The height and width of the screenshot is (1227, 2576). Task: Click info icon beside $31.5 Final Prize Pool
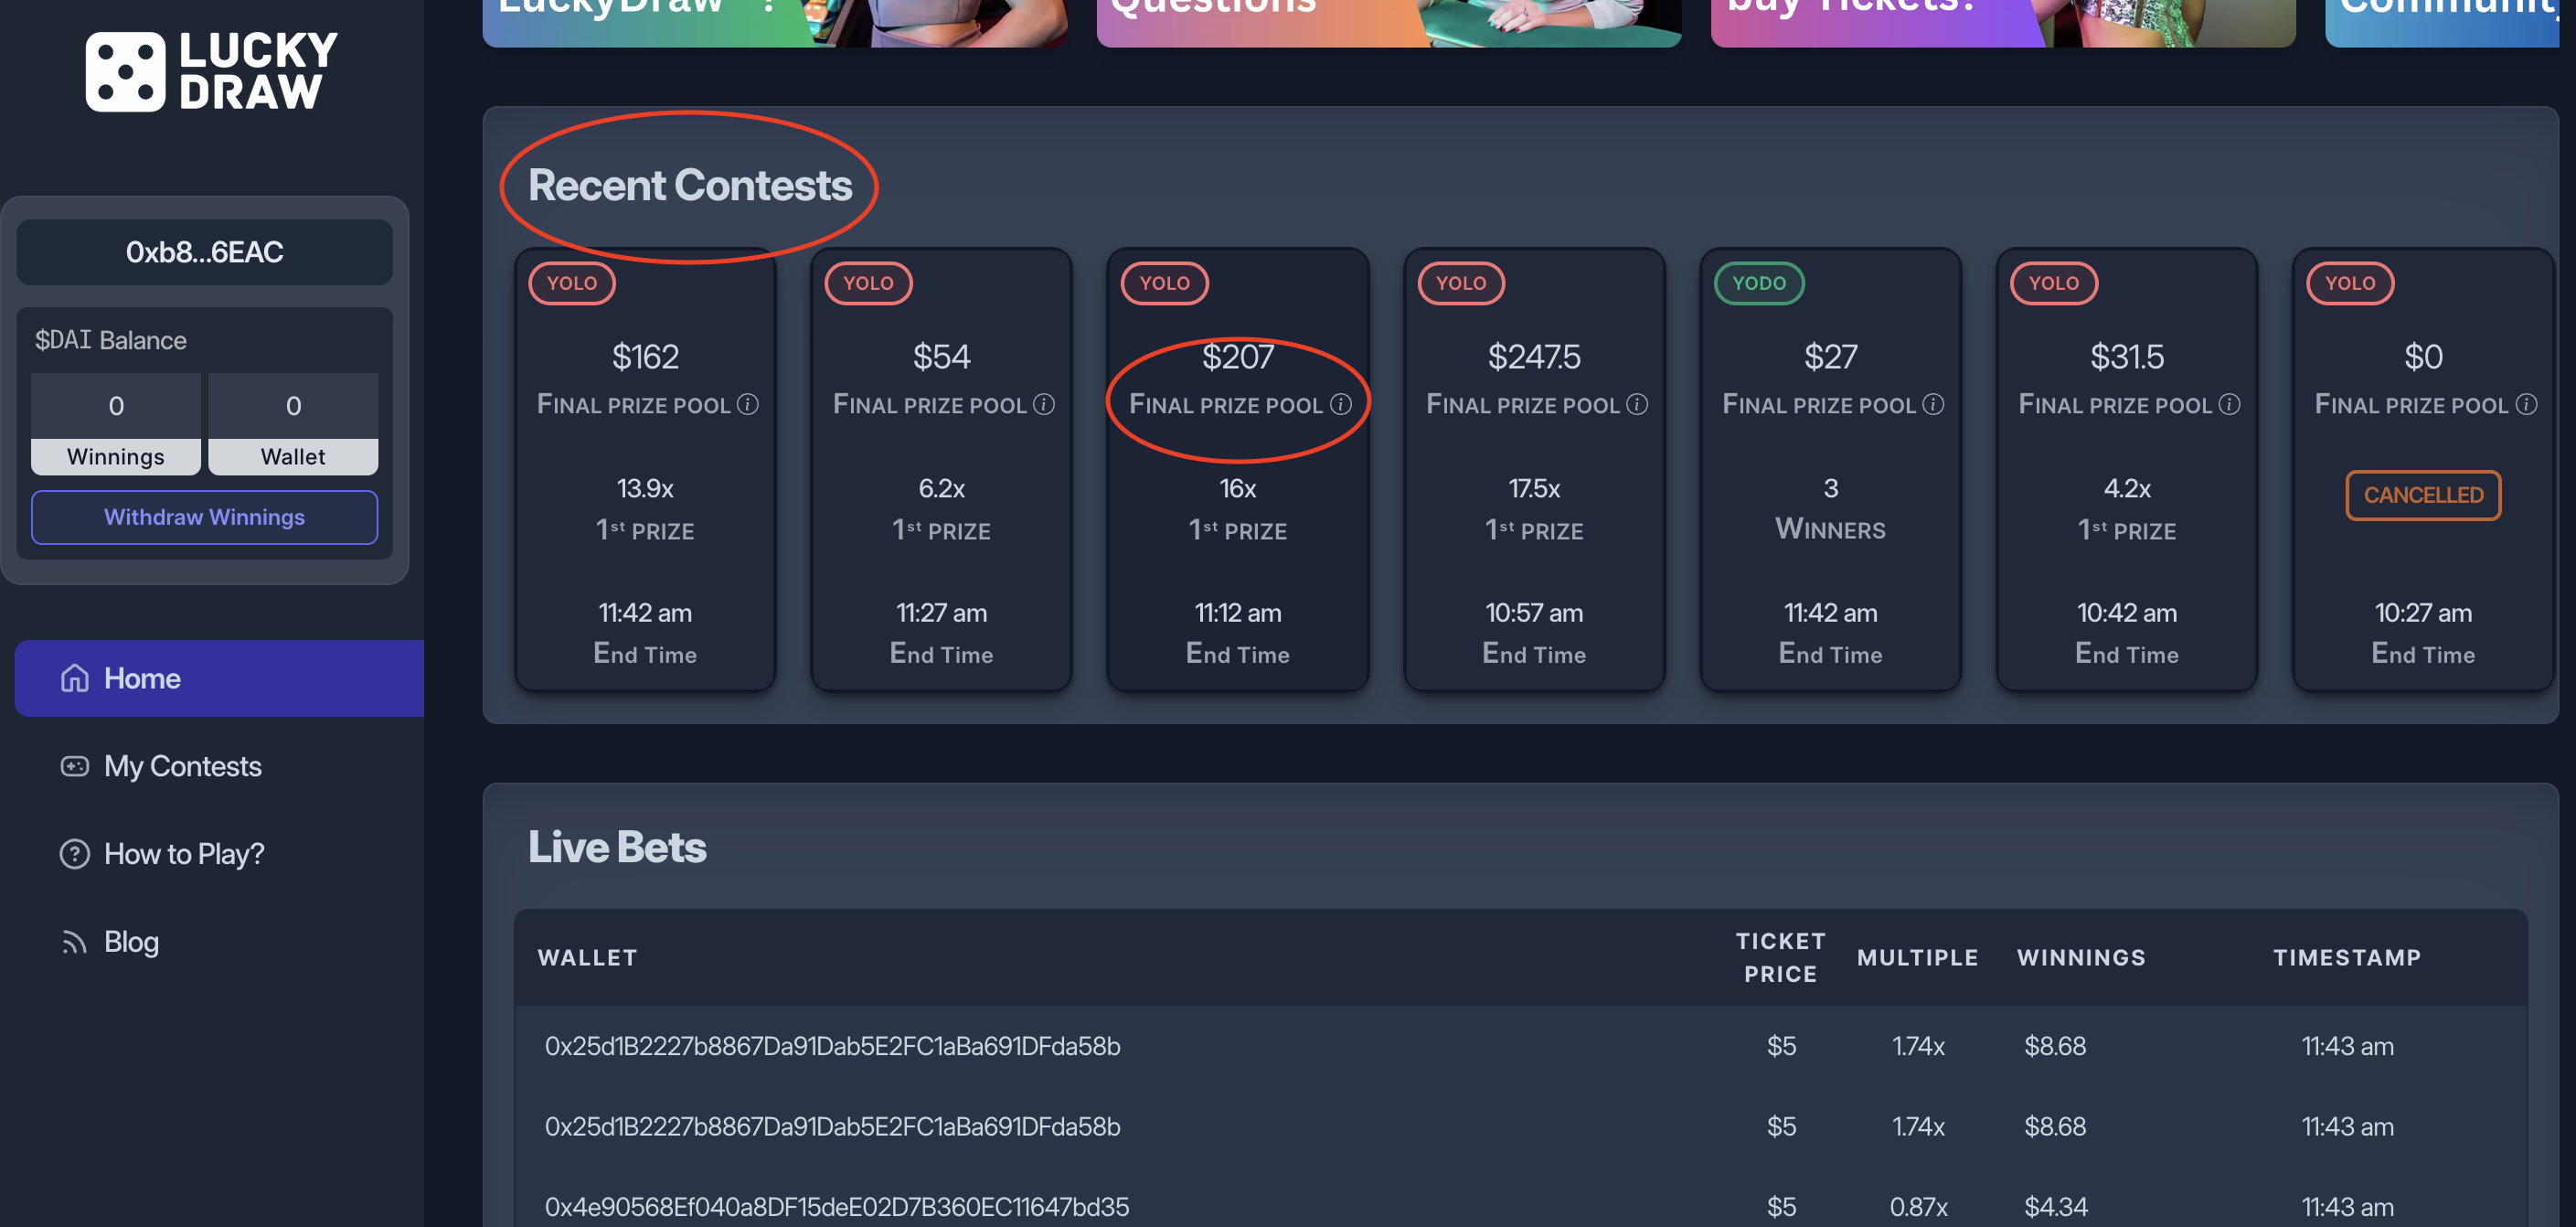pos(2229,404)
